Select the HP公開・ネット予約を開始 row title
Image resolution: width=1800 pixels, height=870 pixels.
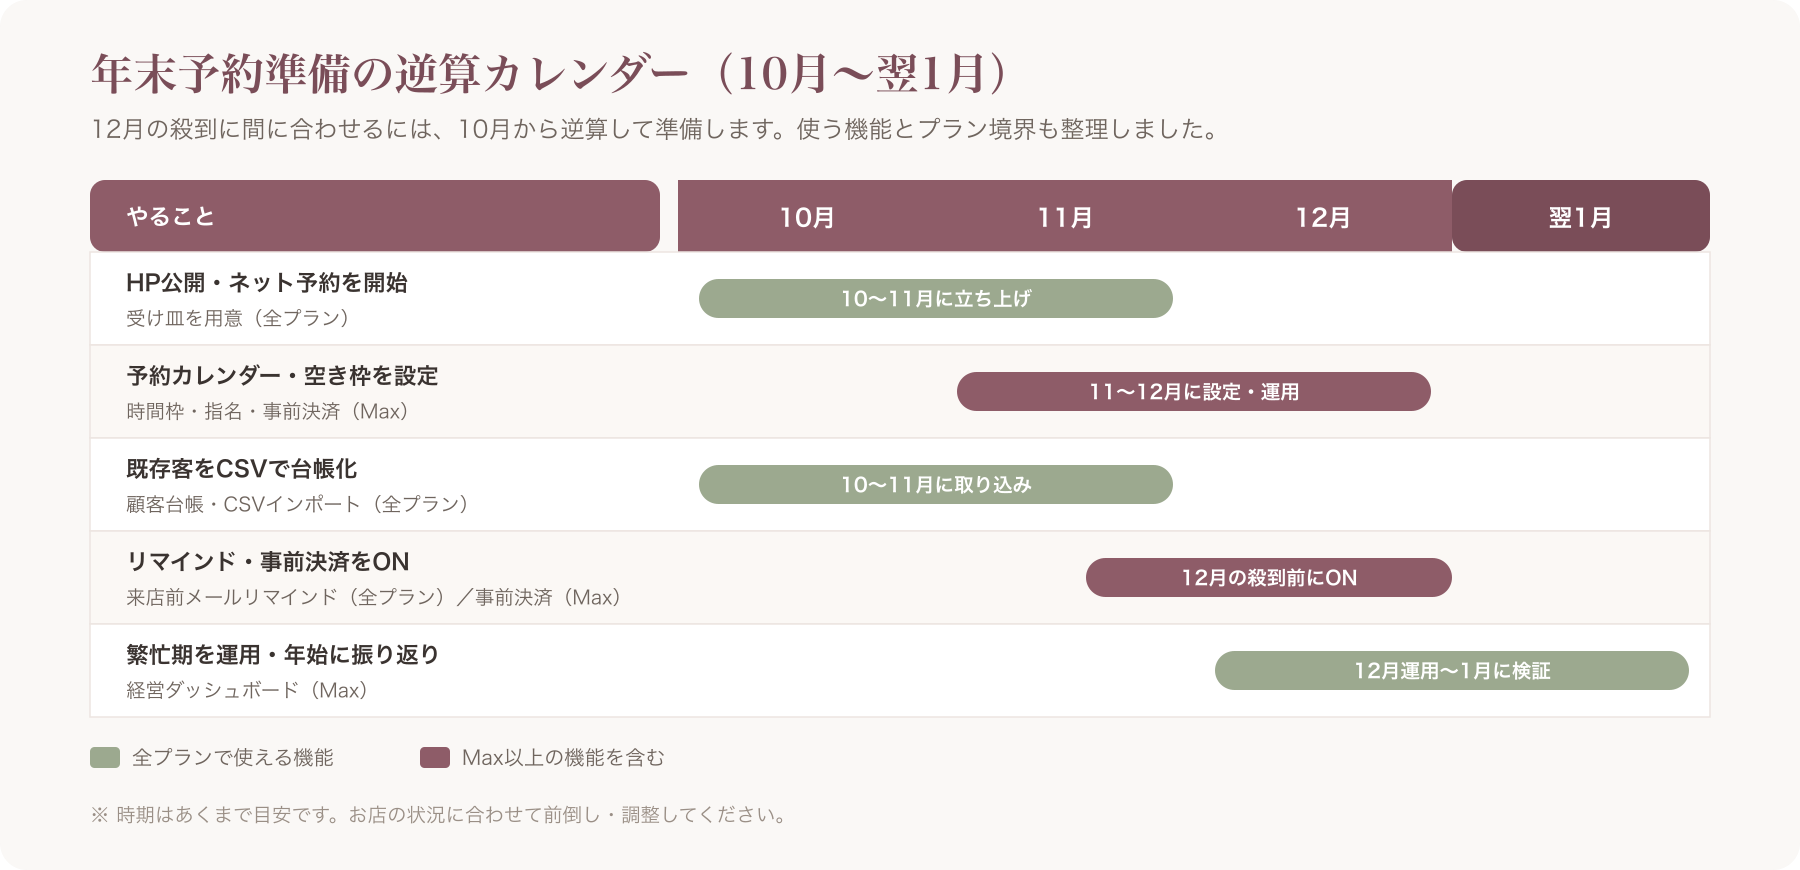click(x=267, y=283)
